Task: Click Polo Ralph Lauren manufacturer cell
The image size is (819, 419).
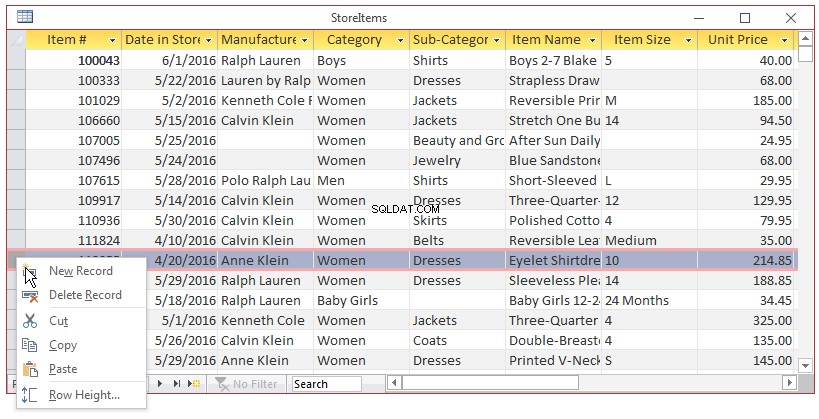Action: [265, 180]
